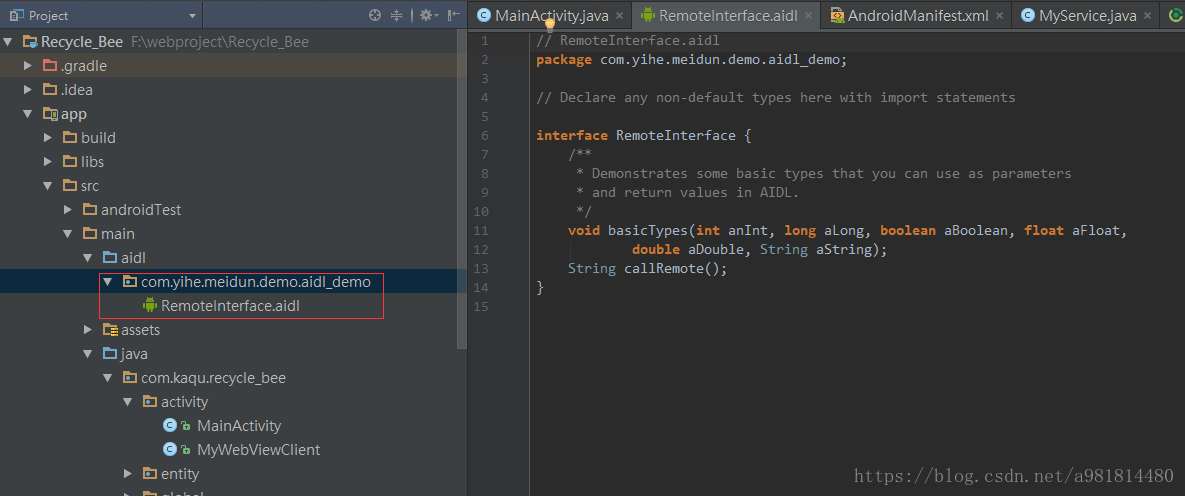1185x496 pixels.
Task: Click the Scroll from Source target icon
Action: [375, 15]
